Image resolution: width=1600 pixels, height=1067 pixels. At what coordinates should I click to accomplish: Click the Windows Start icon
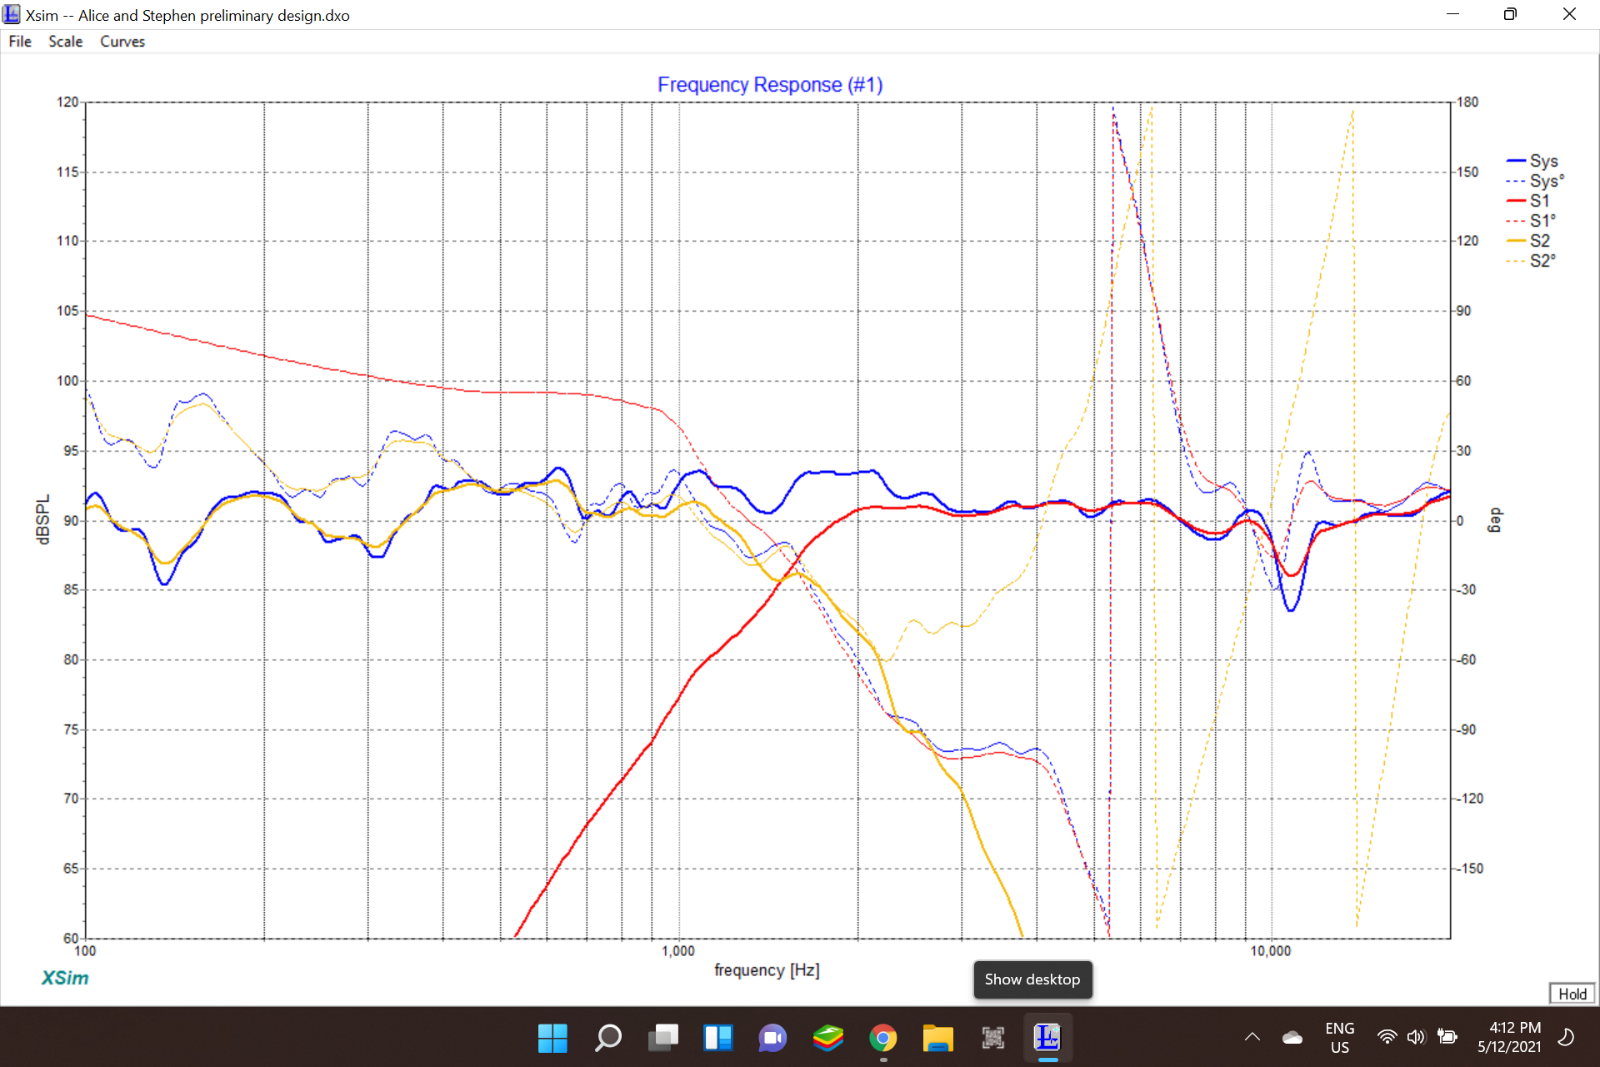pyautogui.click(x=552, y=1038)
